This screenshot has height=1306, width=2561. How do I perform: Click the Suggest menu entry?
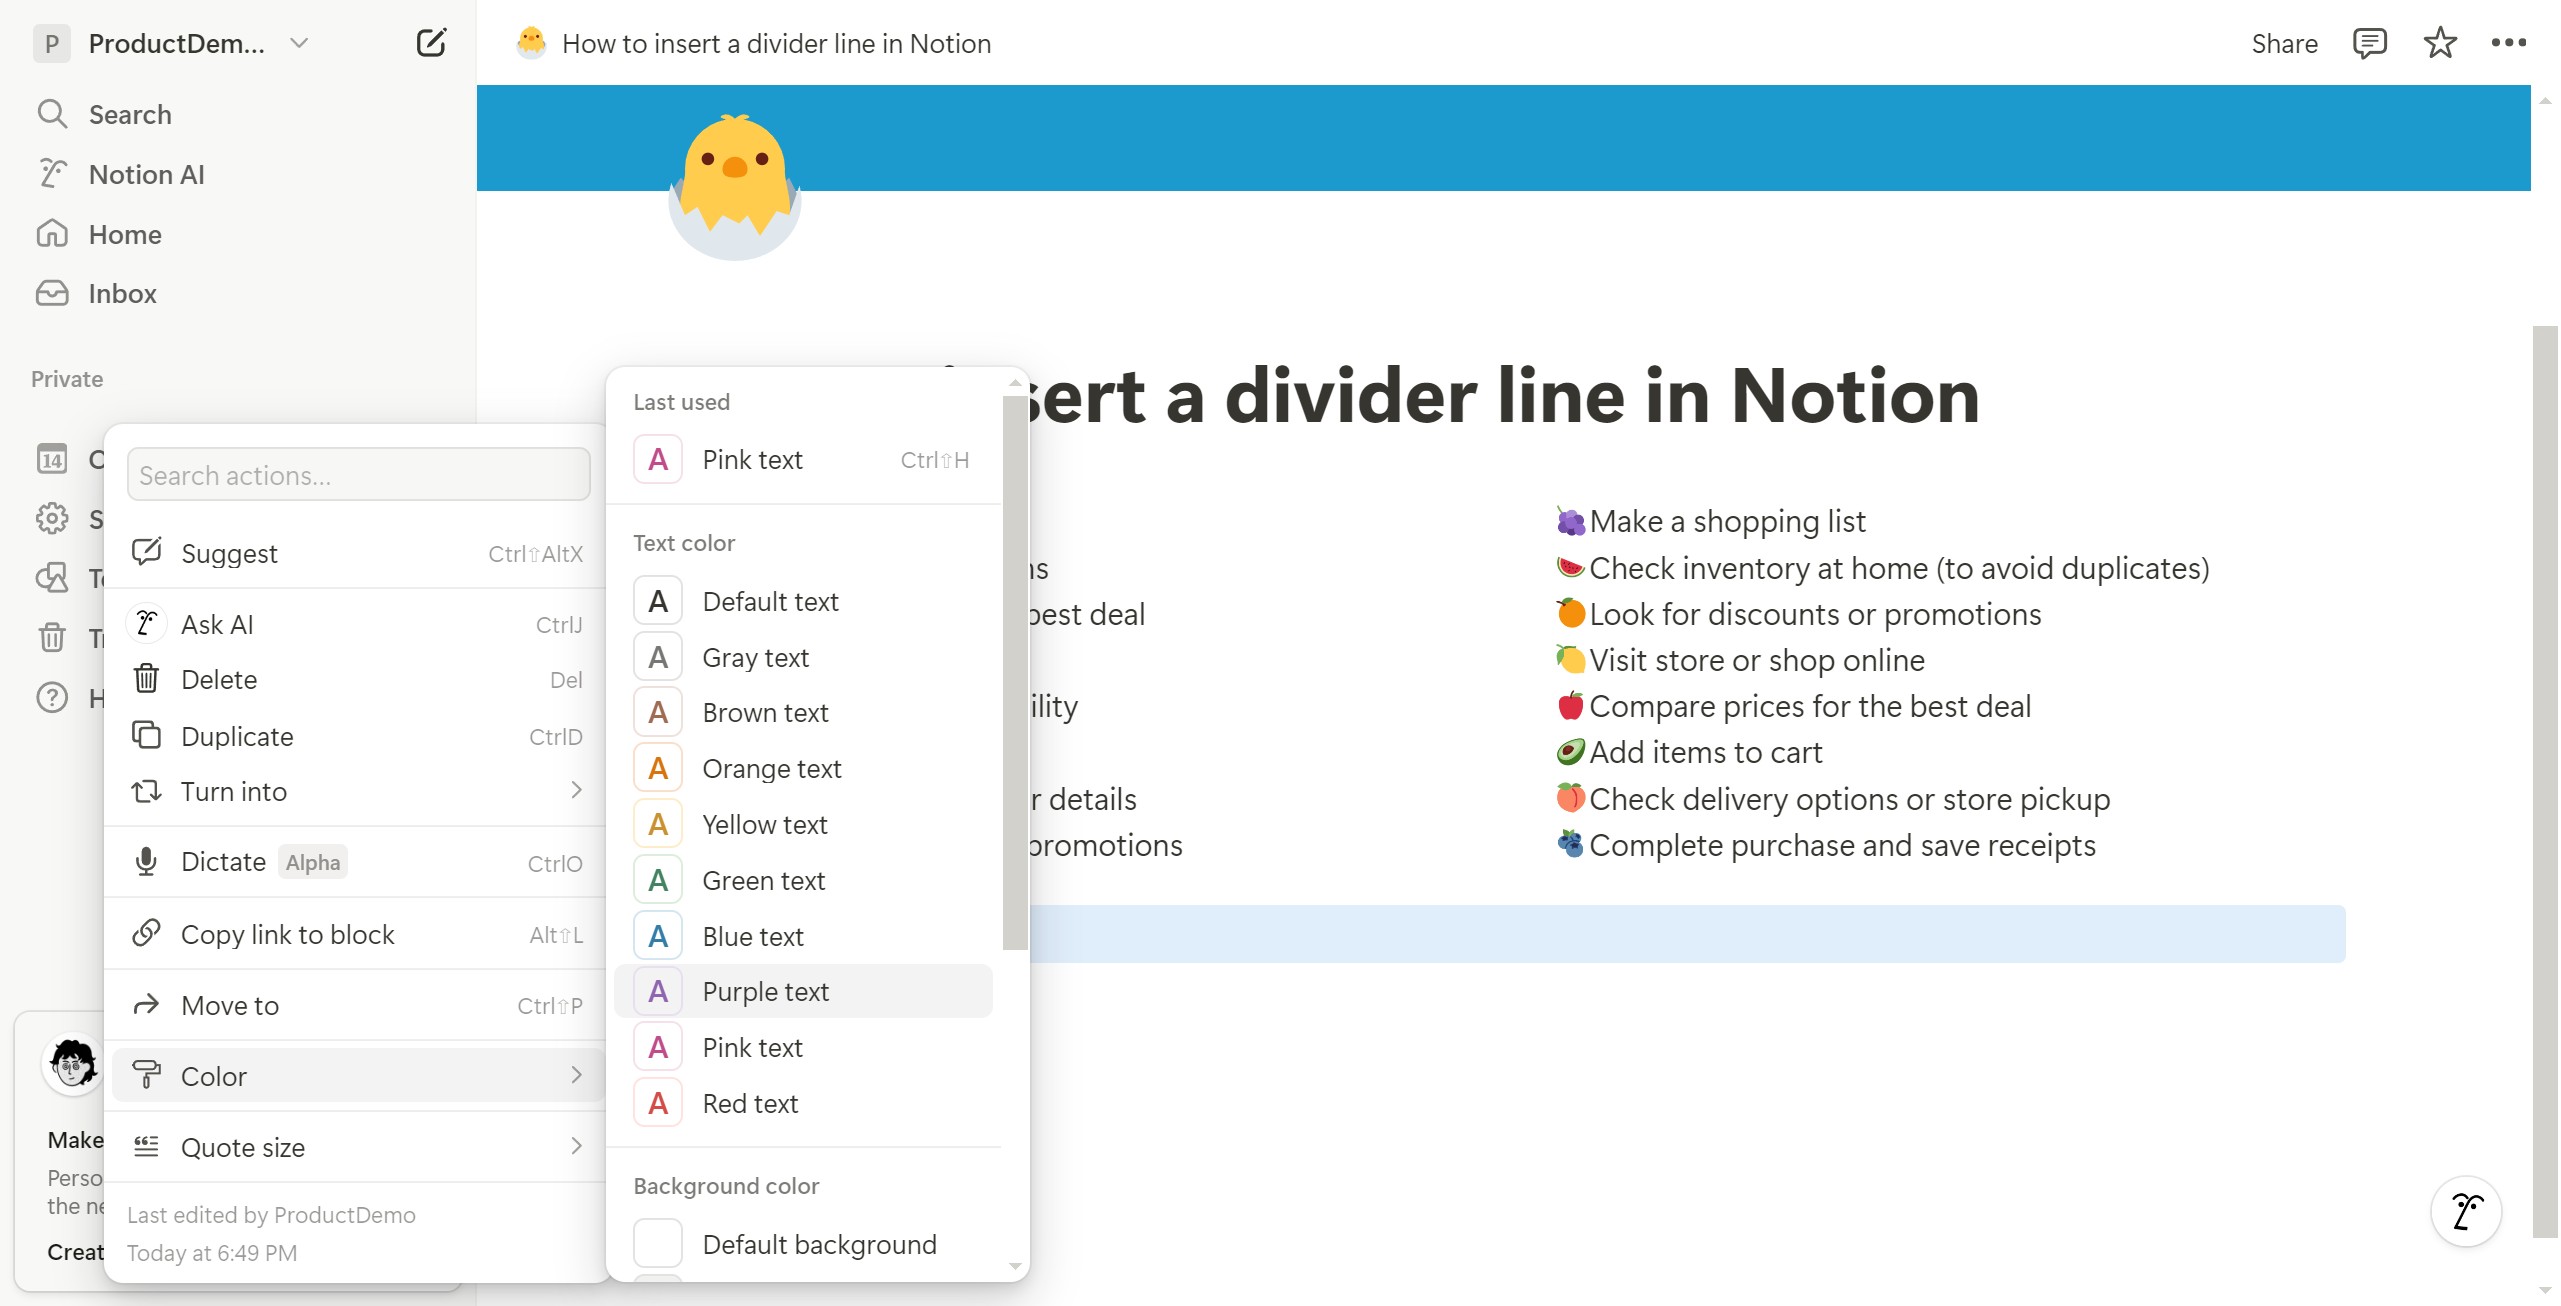pos(357,553)
